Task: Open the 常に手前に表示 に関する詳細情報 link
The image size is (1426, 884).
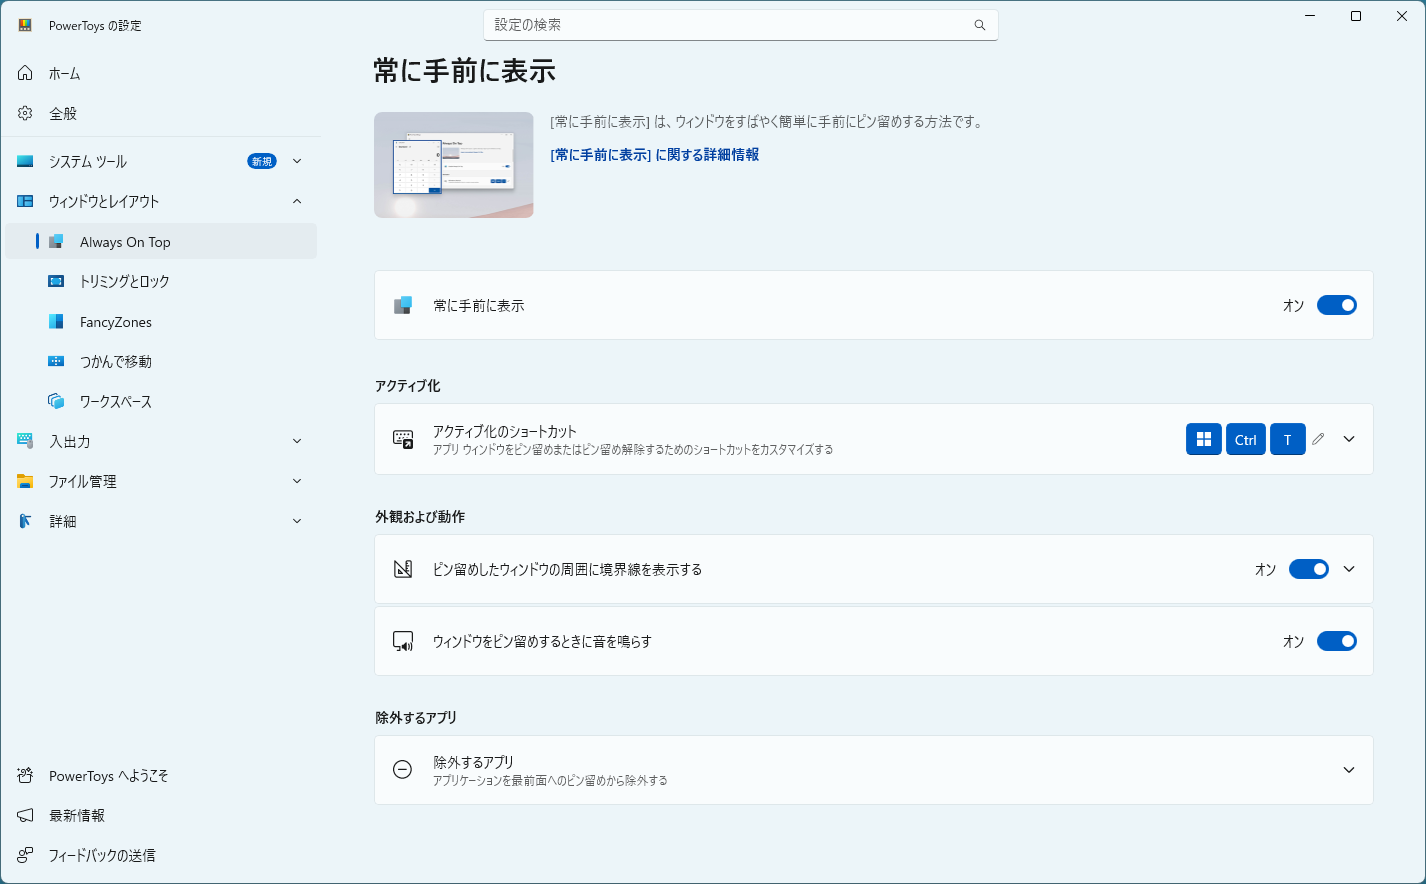Action: pyautogui.click(x=655, y=155)
